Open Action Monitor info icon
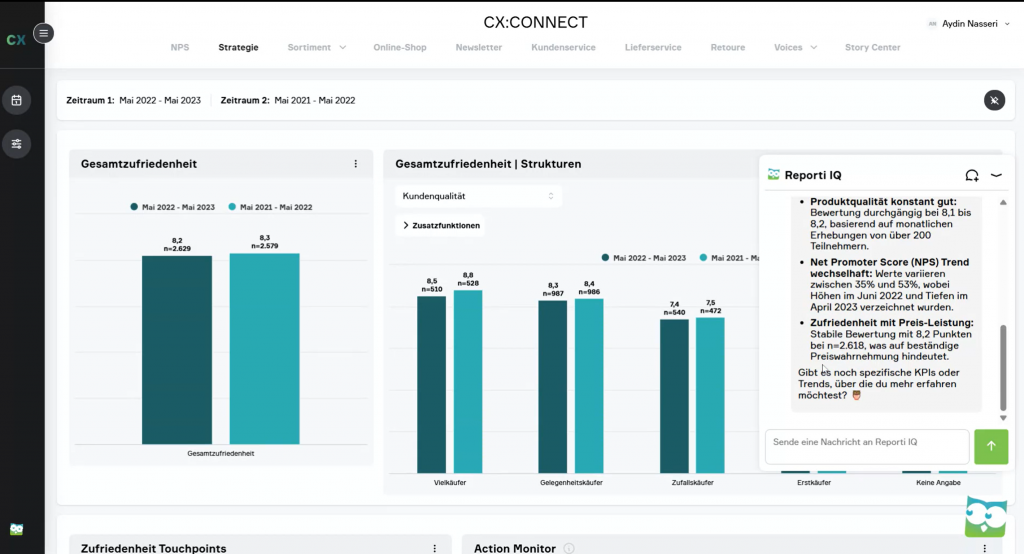 point(569,548)
